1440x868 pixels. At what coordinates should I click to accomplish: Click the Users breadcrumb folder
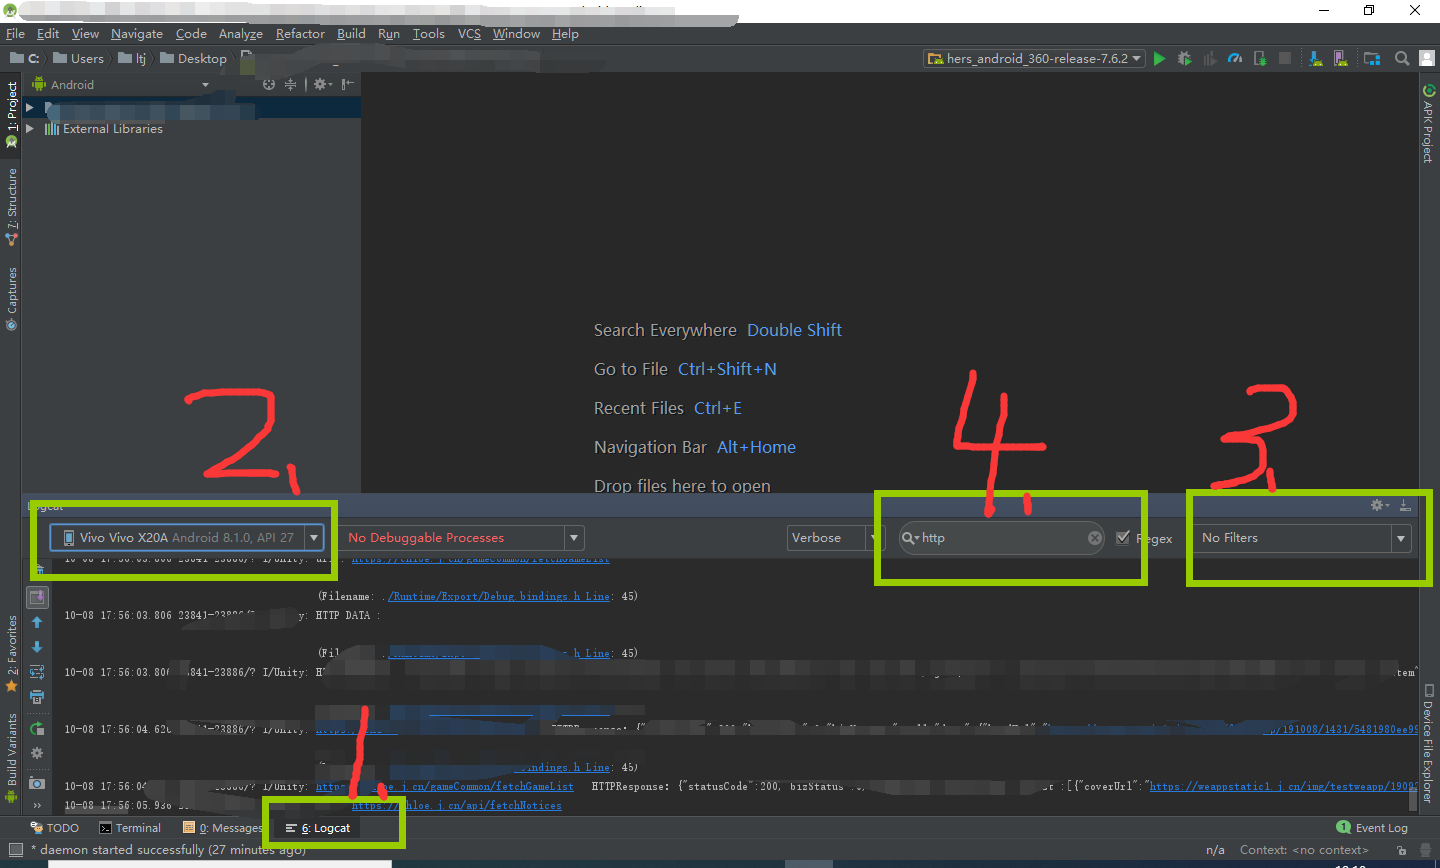pos(79,59)
